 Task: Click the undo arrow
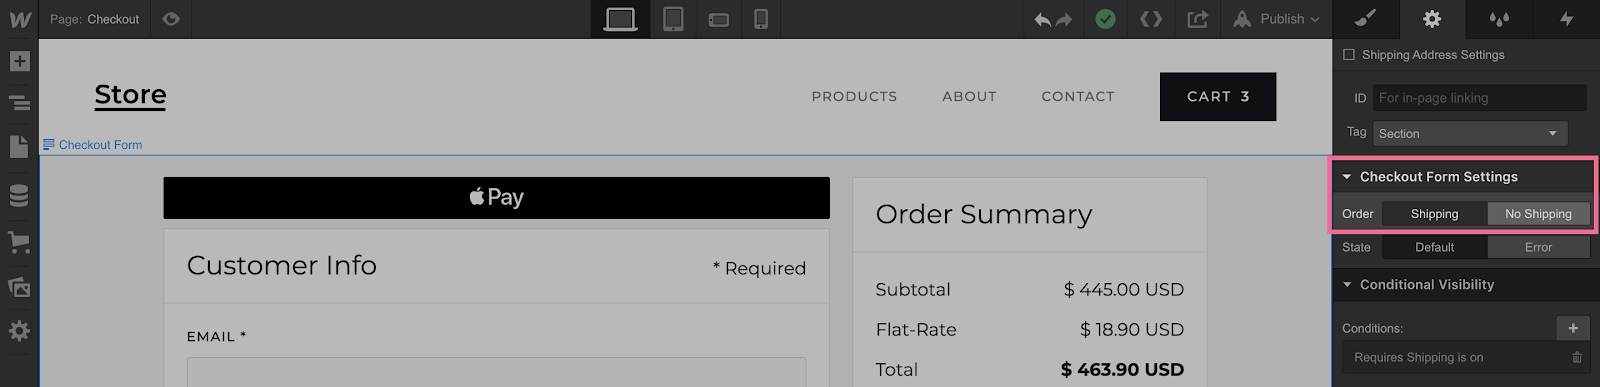pos(1042,19)
